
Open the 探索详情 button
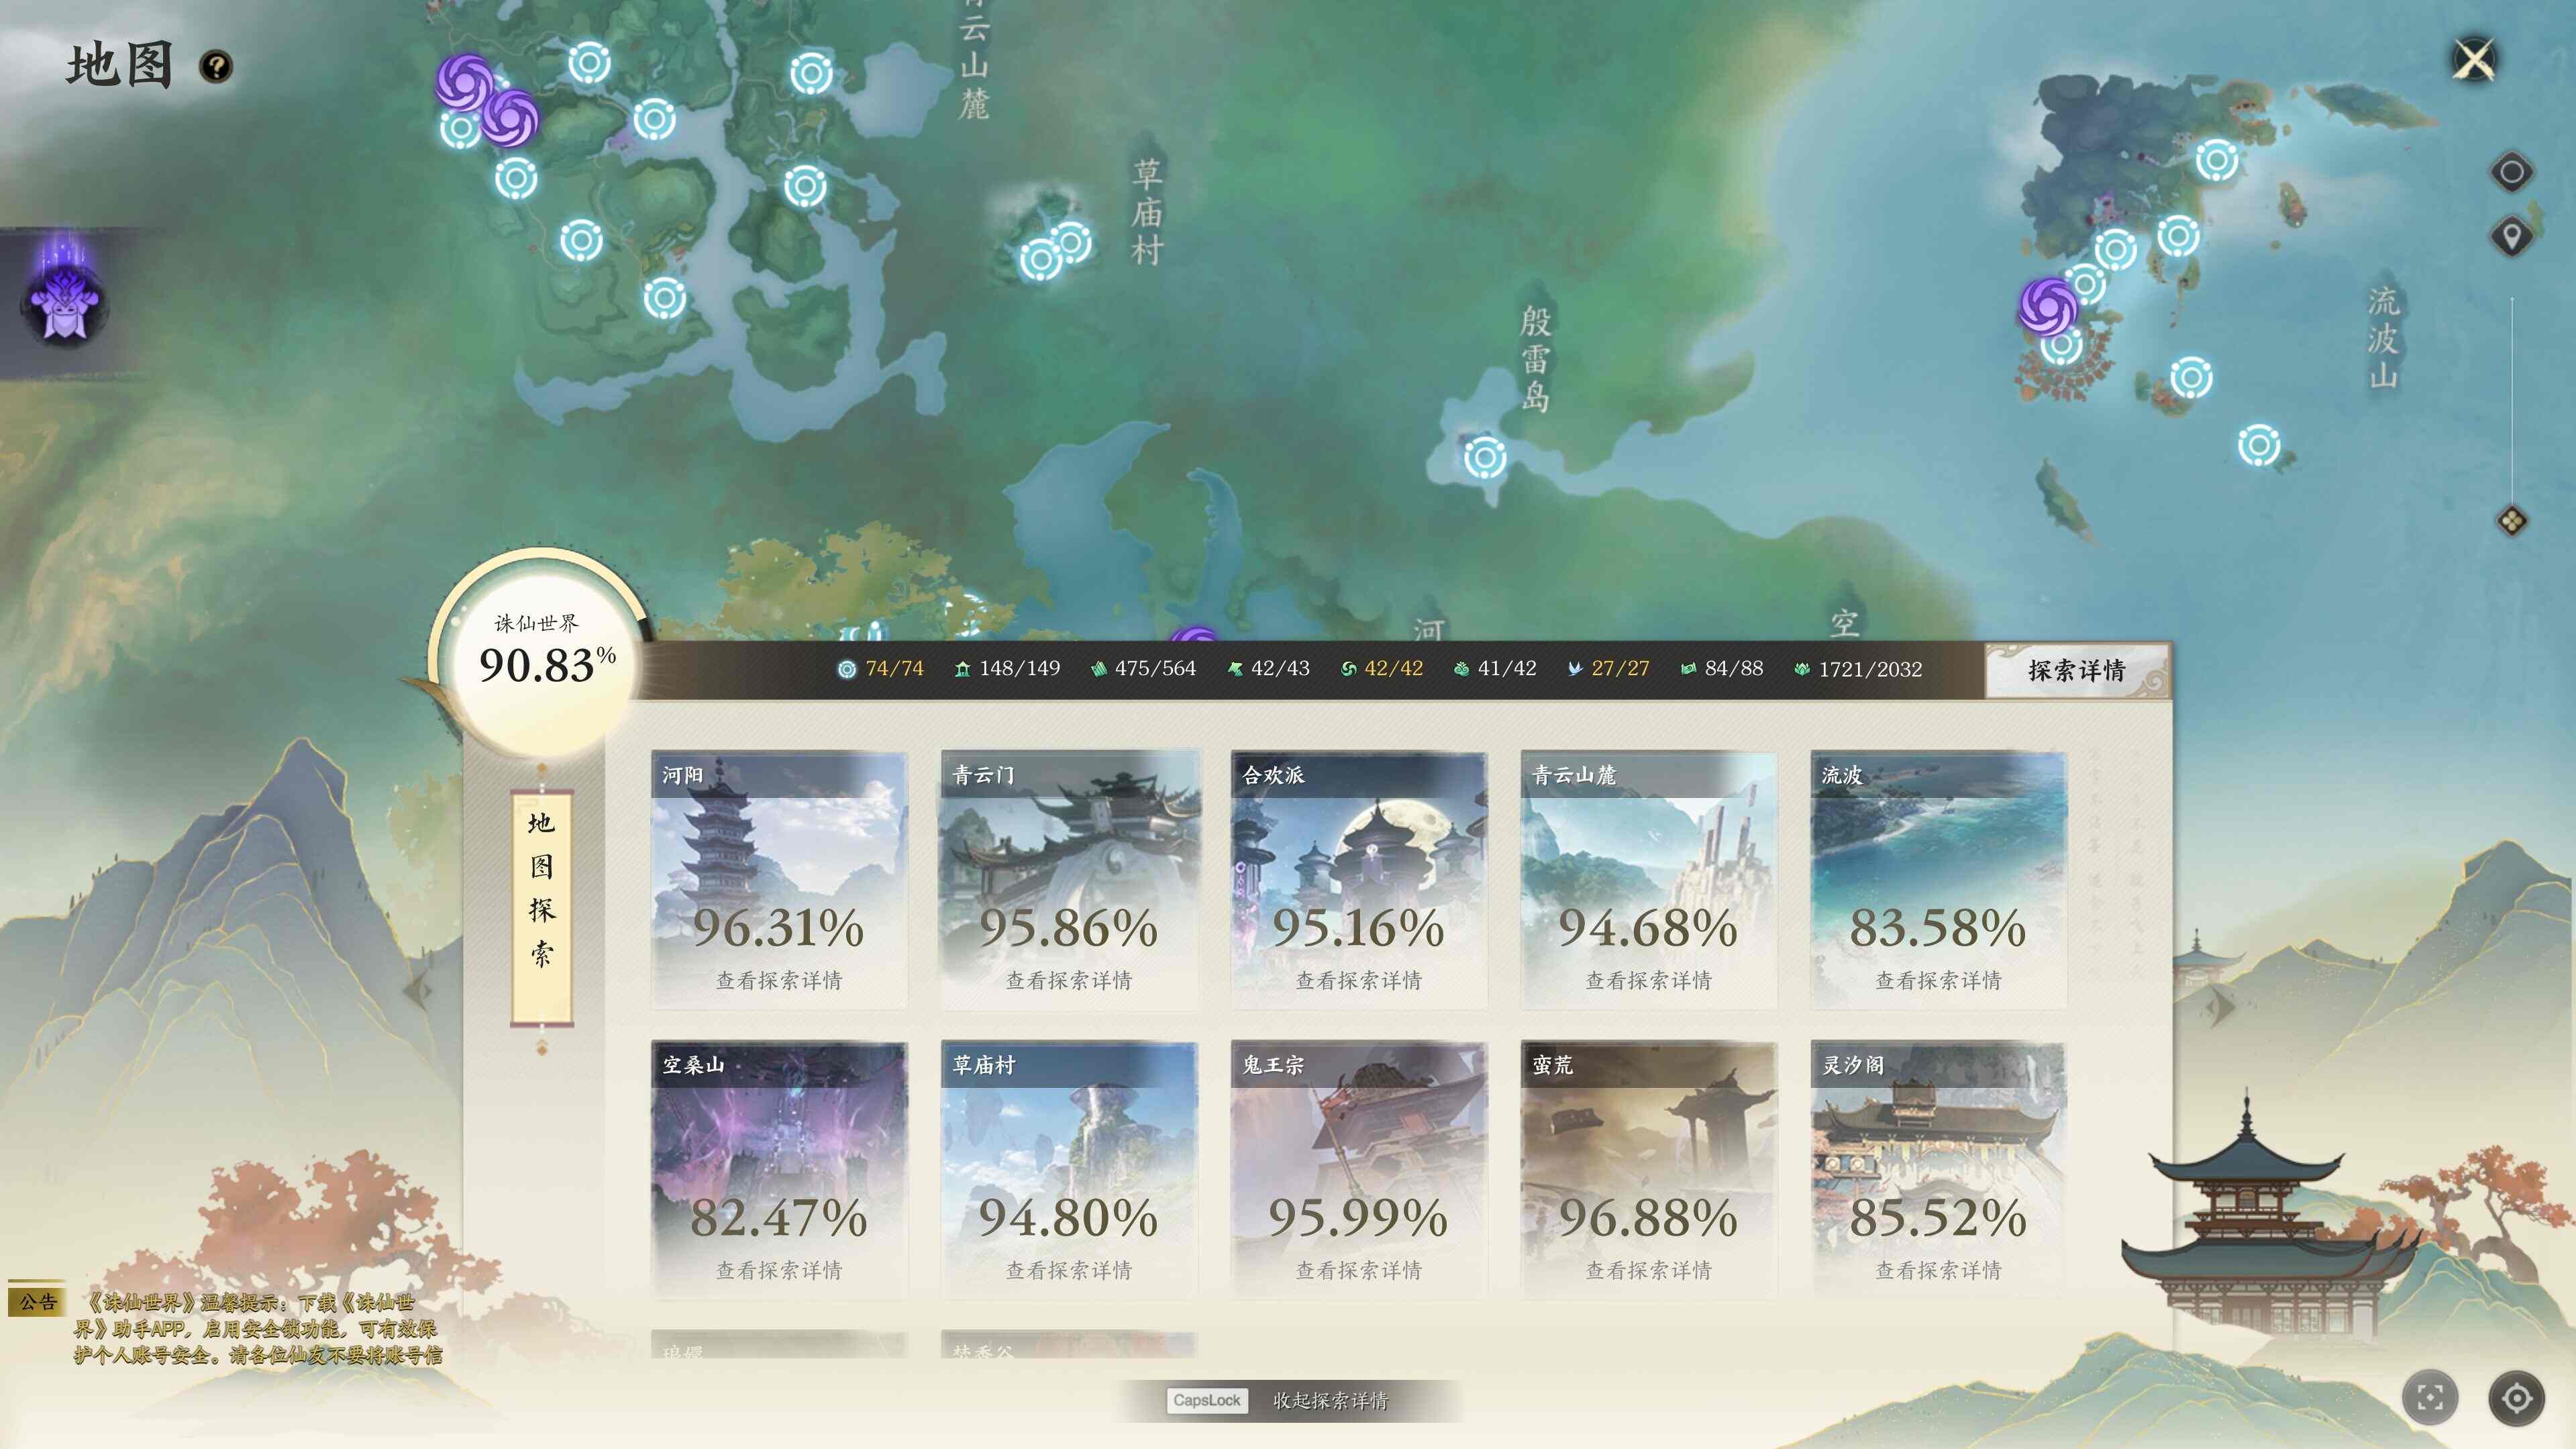pyautogui.click(x=2077, y=670)
